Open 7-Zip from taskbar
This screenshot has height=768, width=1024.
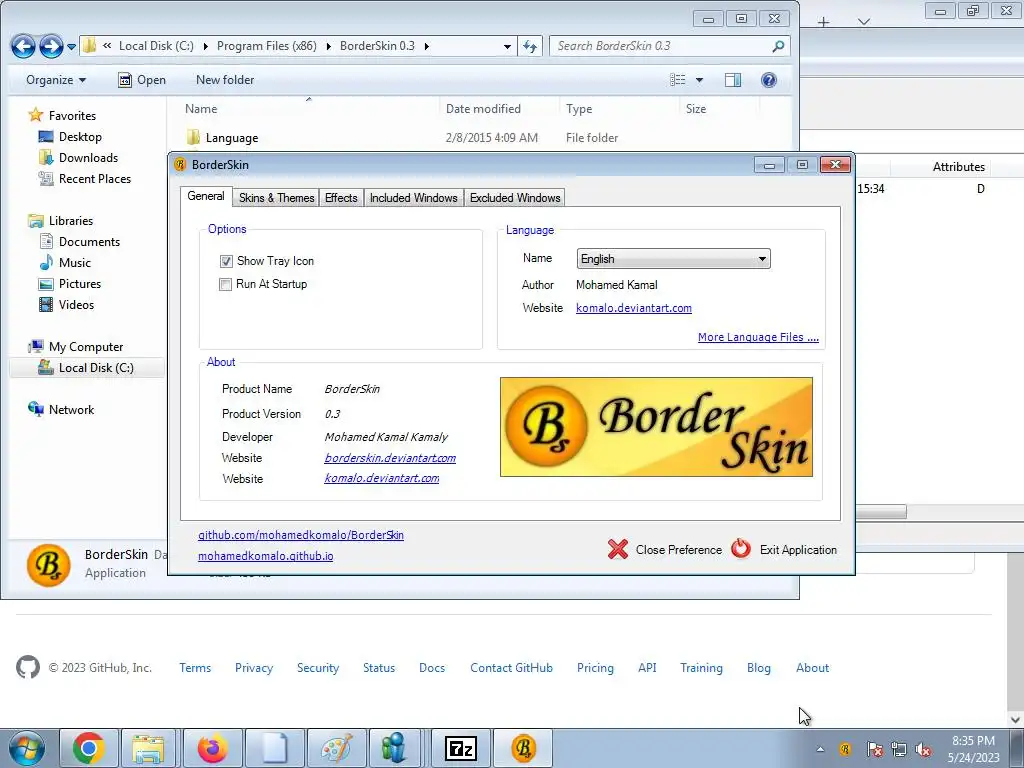coord(460,748)
